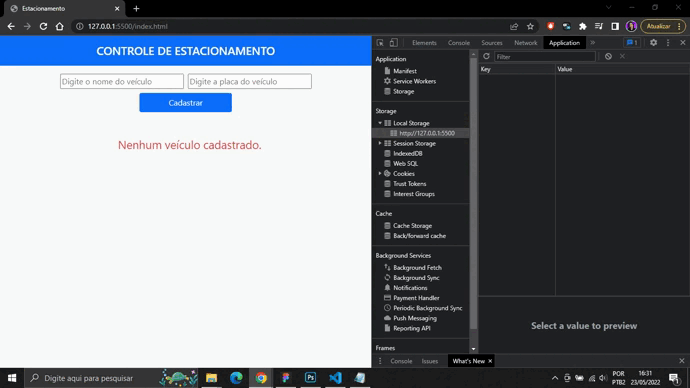Screen dimensions: 690x388
Task: Expand the Cookies tree item
Action: click(x=380, y=173)
